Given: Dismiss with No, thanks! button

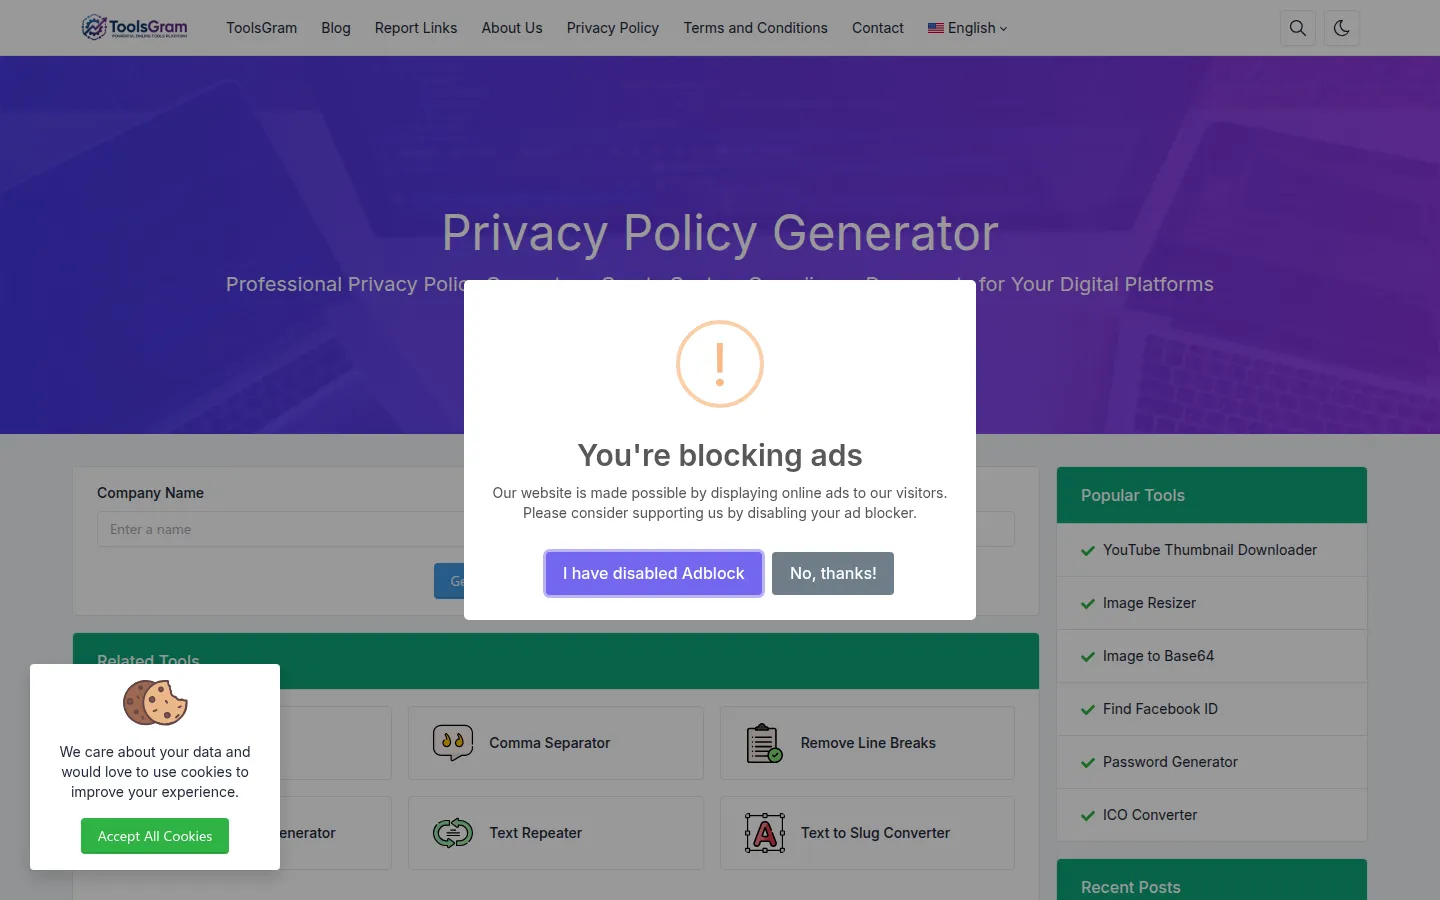Looking at the screenshot, I should (833, 573).
